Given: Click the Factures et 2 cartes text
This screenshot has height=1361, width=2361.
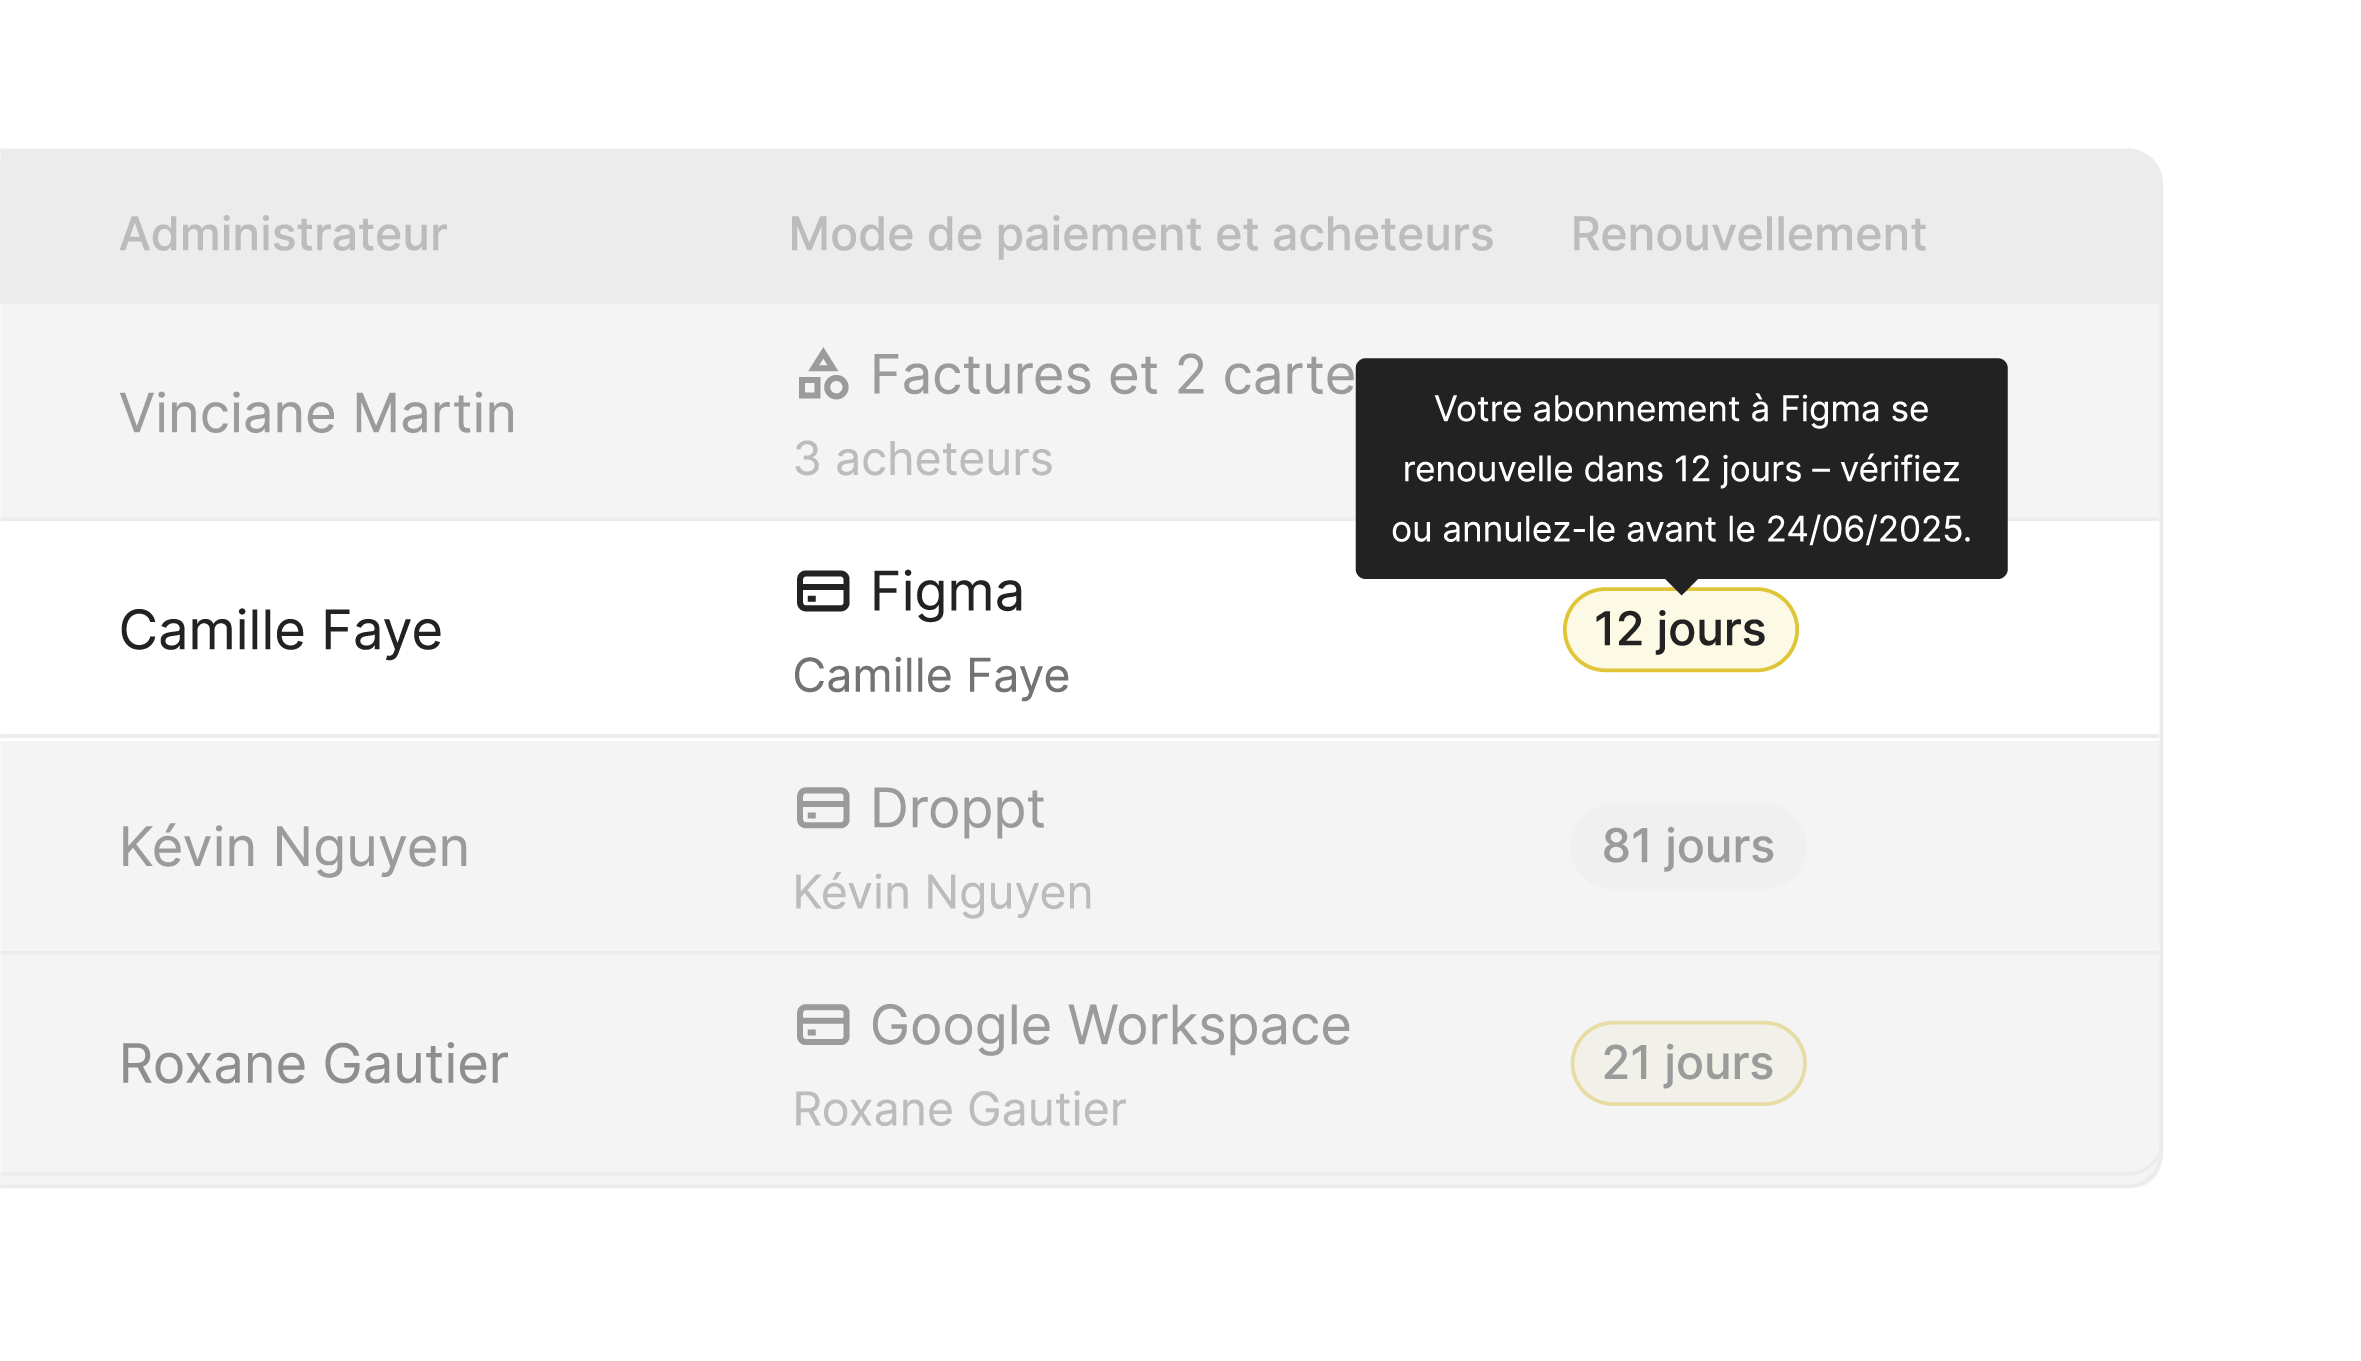Looking at the screenshot, I should 1110,375.
